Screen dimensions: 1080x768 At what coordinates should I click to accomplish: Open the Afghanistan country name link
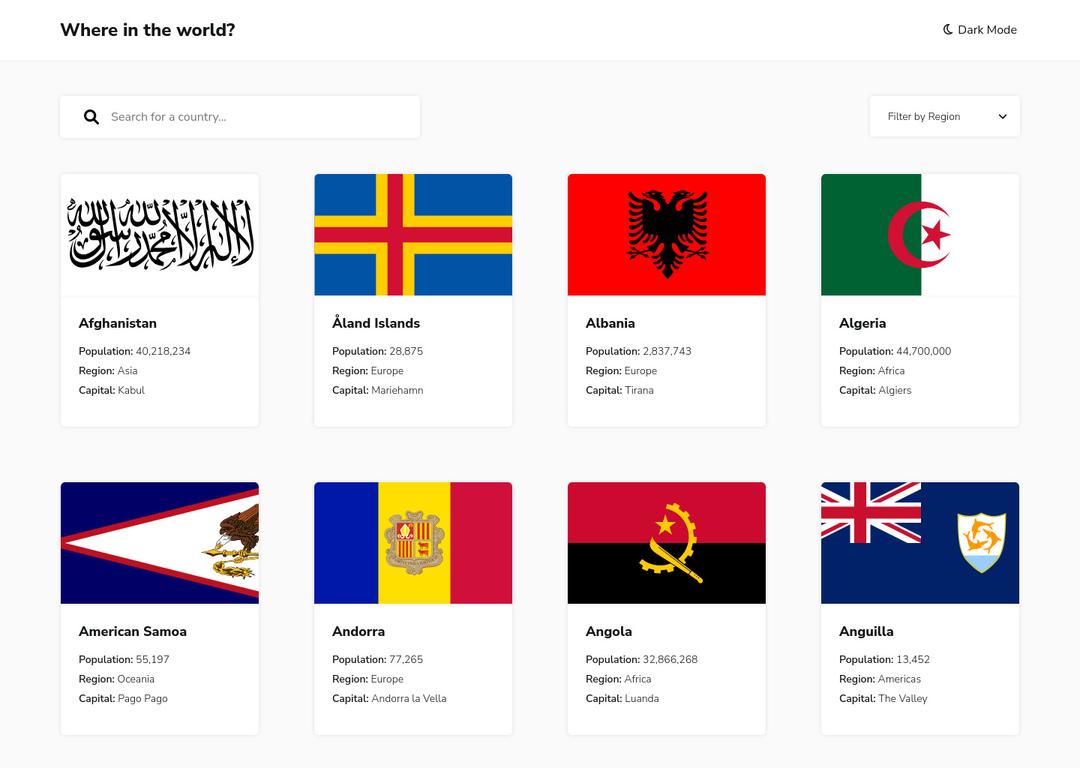point(118,323)
